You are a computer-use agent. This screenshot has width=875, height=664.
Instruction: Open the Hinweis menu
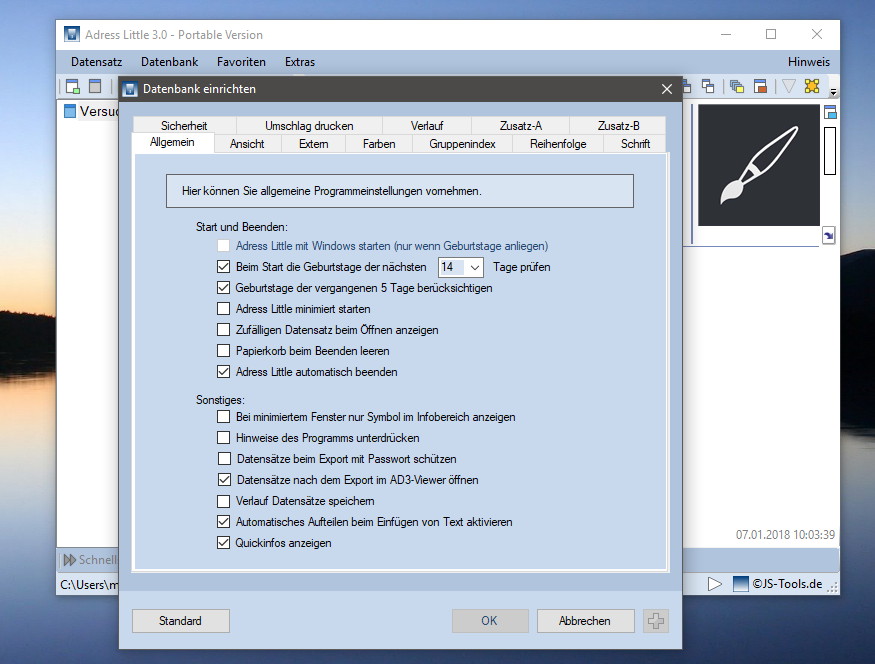[809, 62]
